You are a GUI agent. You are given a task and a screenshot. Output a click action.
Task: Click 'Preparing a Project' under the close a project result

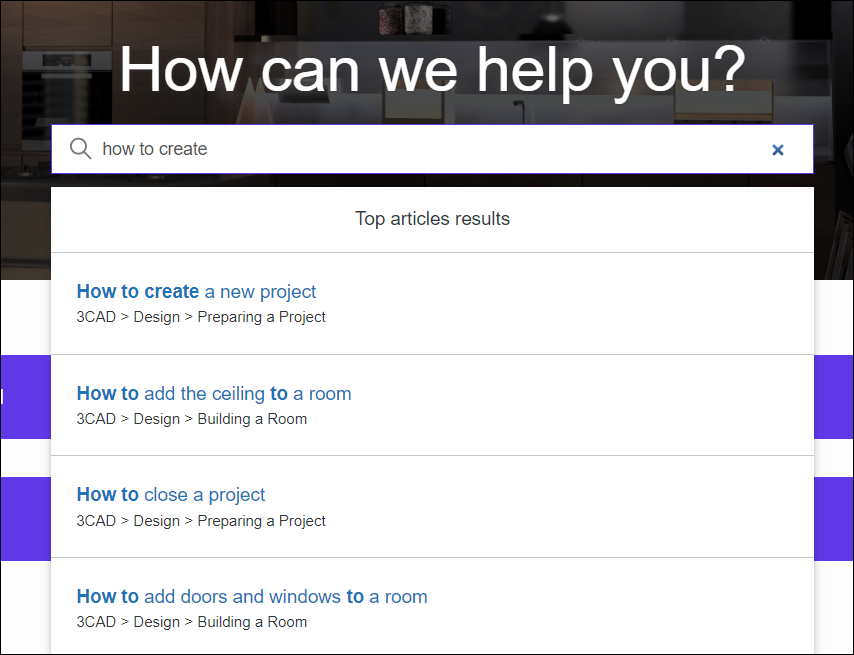262,521
